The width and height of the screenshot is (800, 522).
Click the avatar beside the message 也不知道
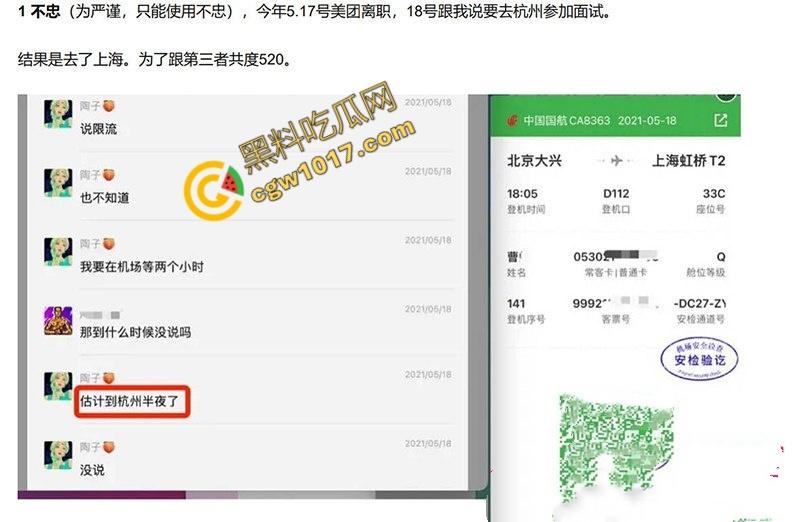[x=58, y=182]
